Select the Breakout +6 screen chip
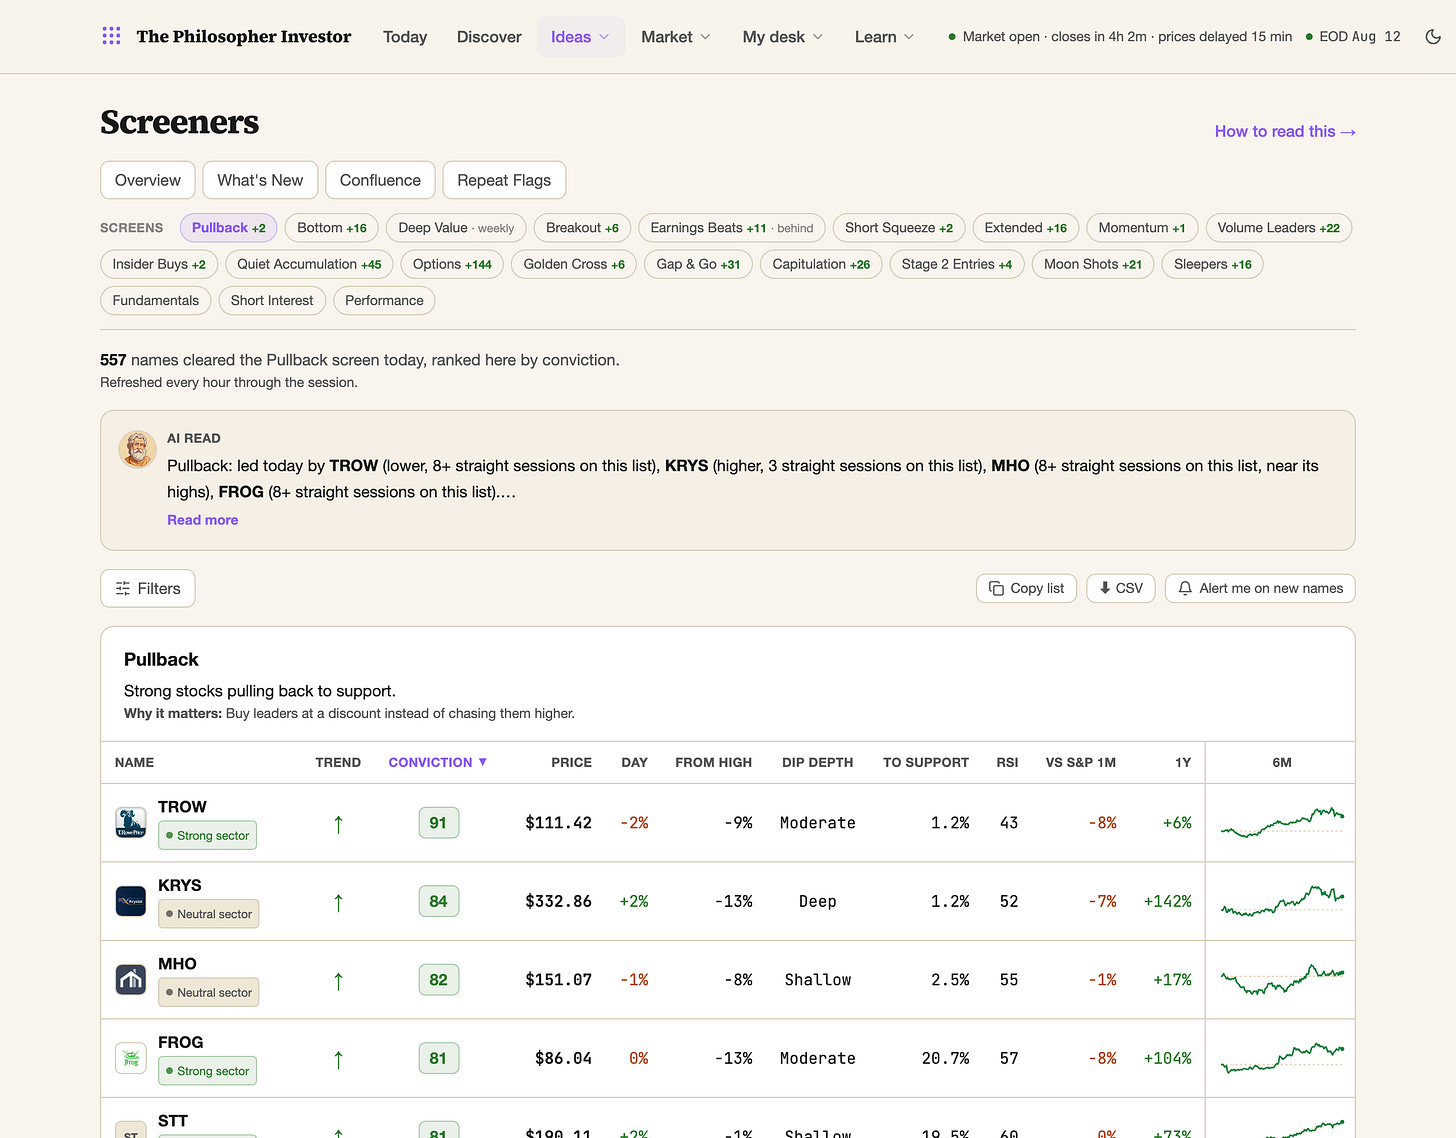 pyautogui.click(x=582, y=228)
